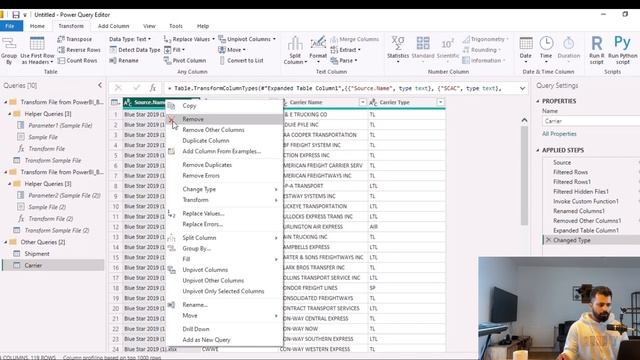Open the Time column tool
This screenshot has width=640, height=360.
(546, 51)
